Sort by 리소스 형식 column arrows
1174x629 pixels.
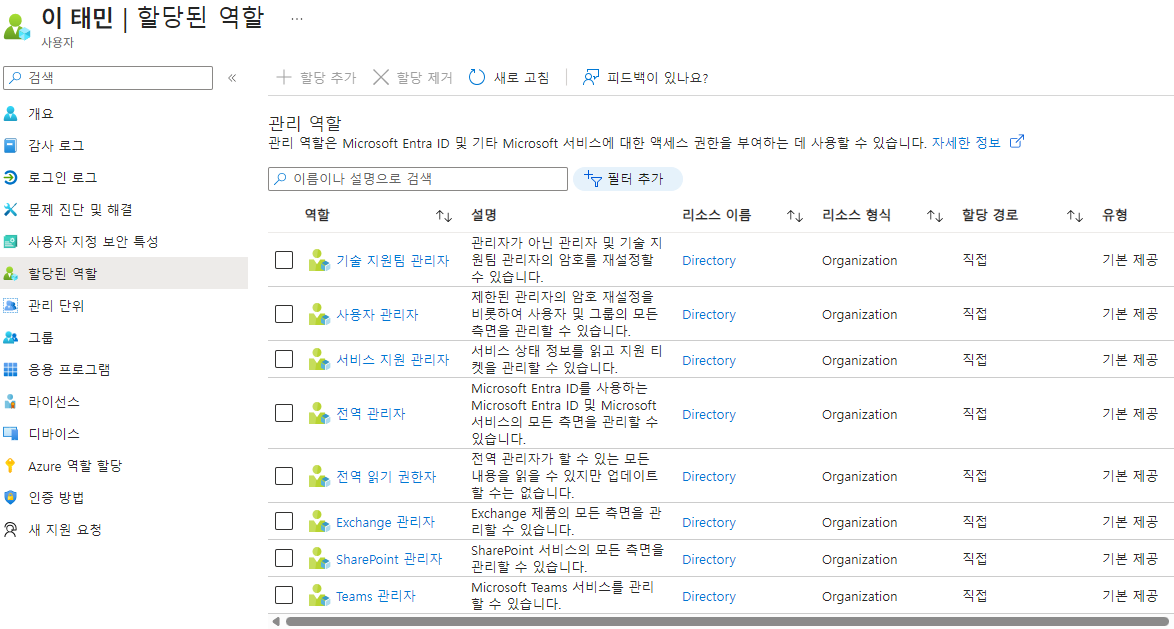point(934,216)
